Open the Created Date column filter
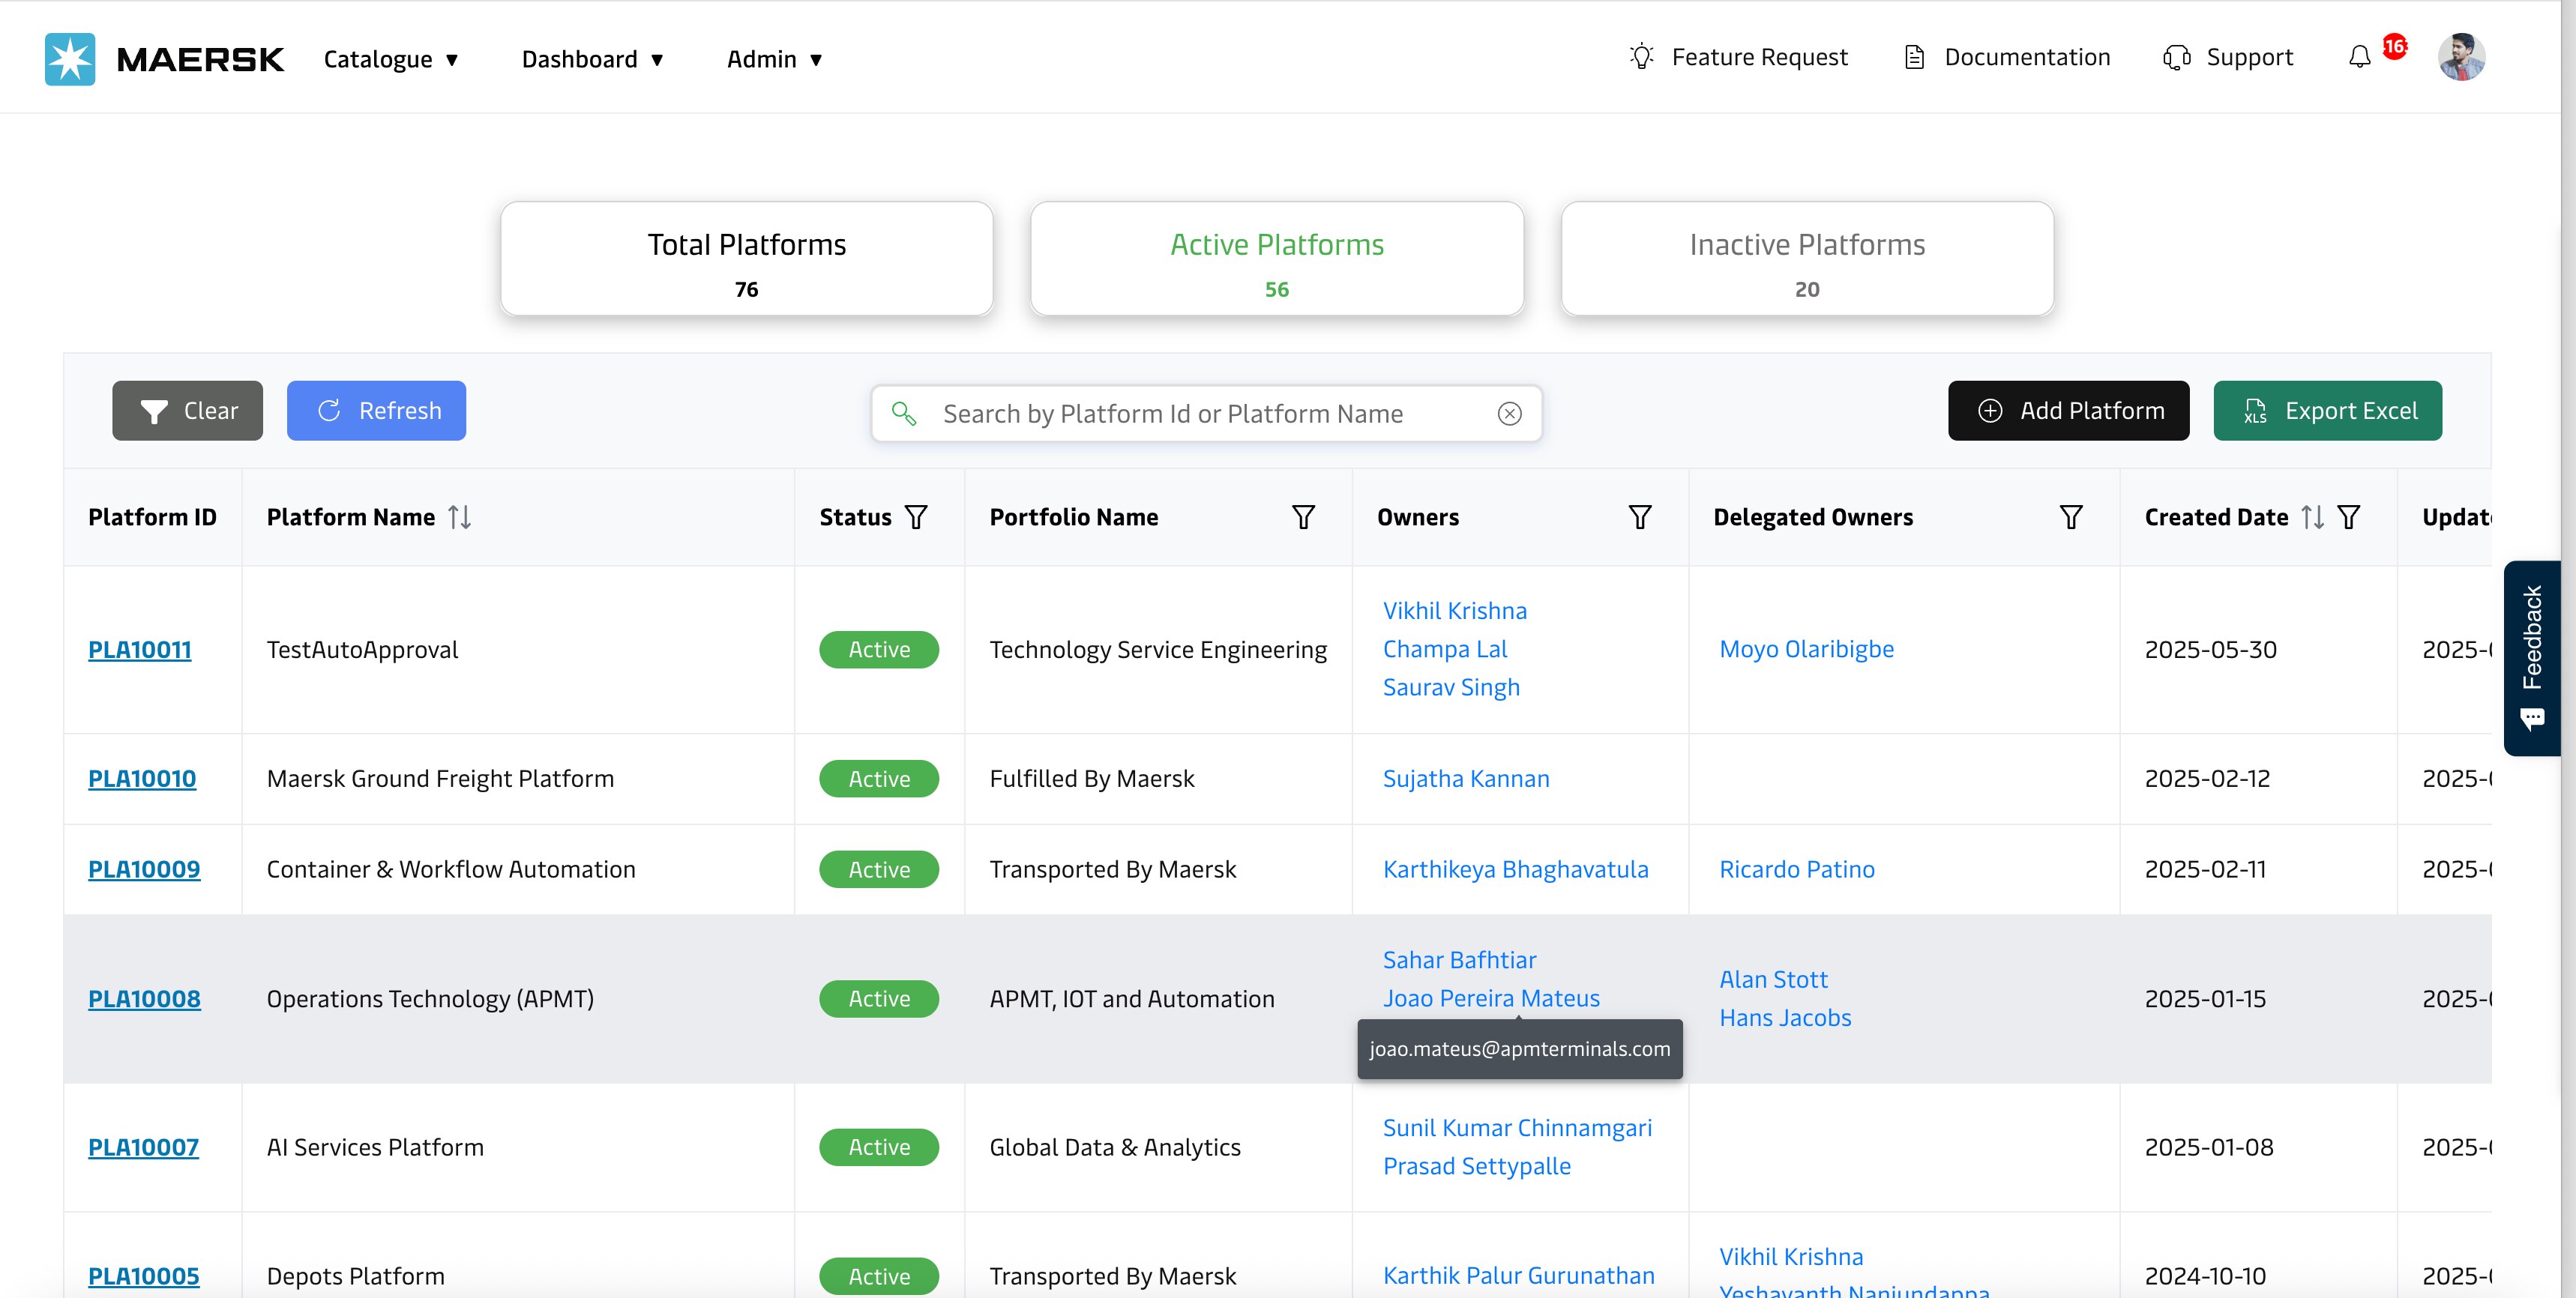 2349,517
